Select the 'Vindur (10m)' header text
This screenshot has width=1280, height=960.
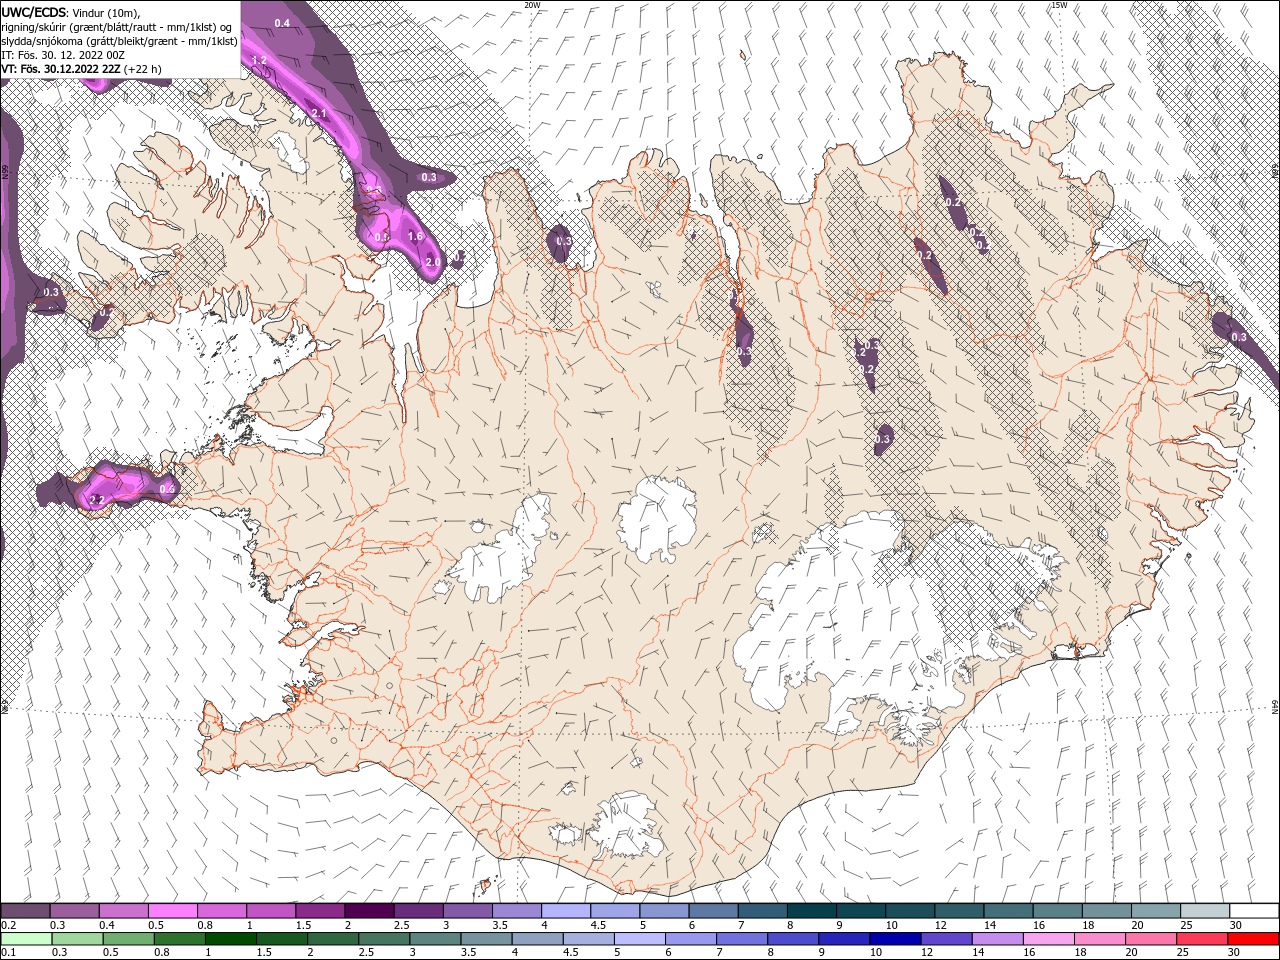pos(106,12)
